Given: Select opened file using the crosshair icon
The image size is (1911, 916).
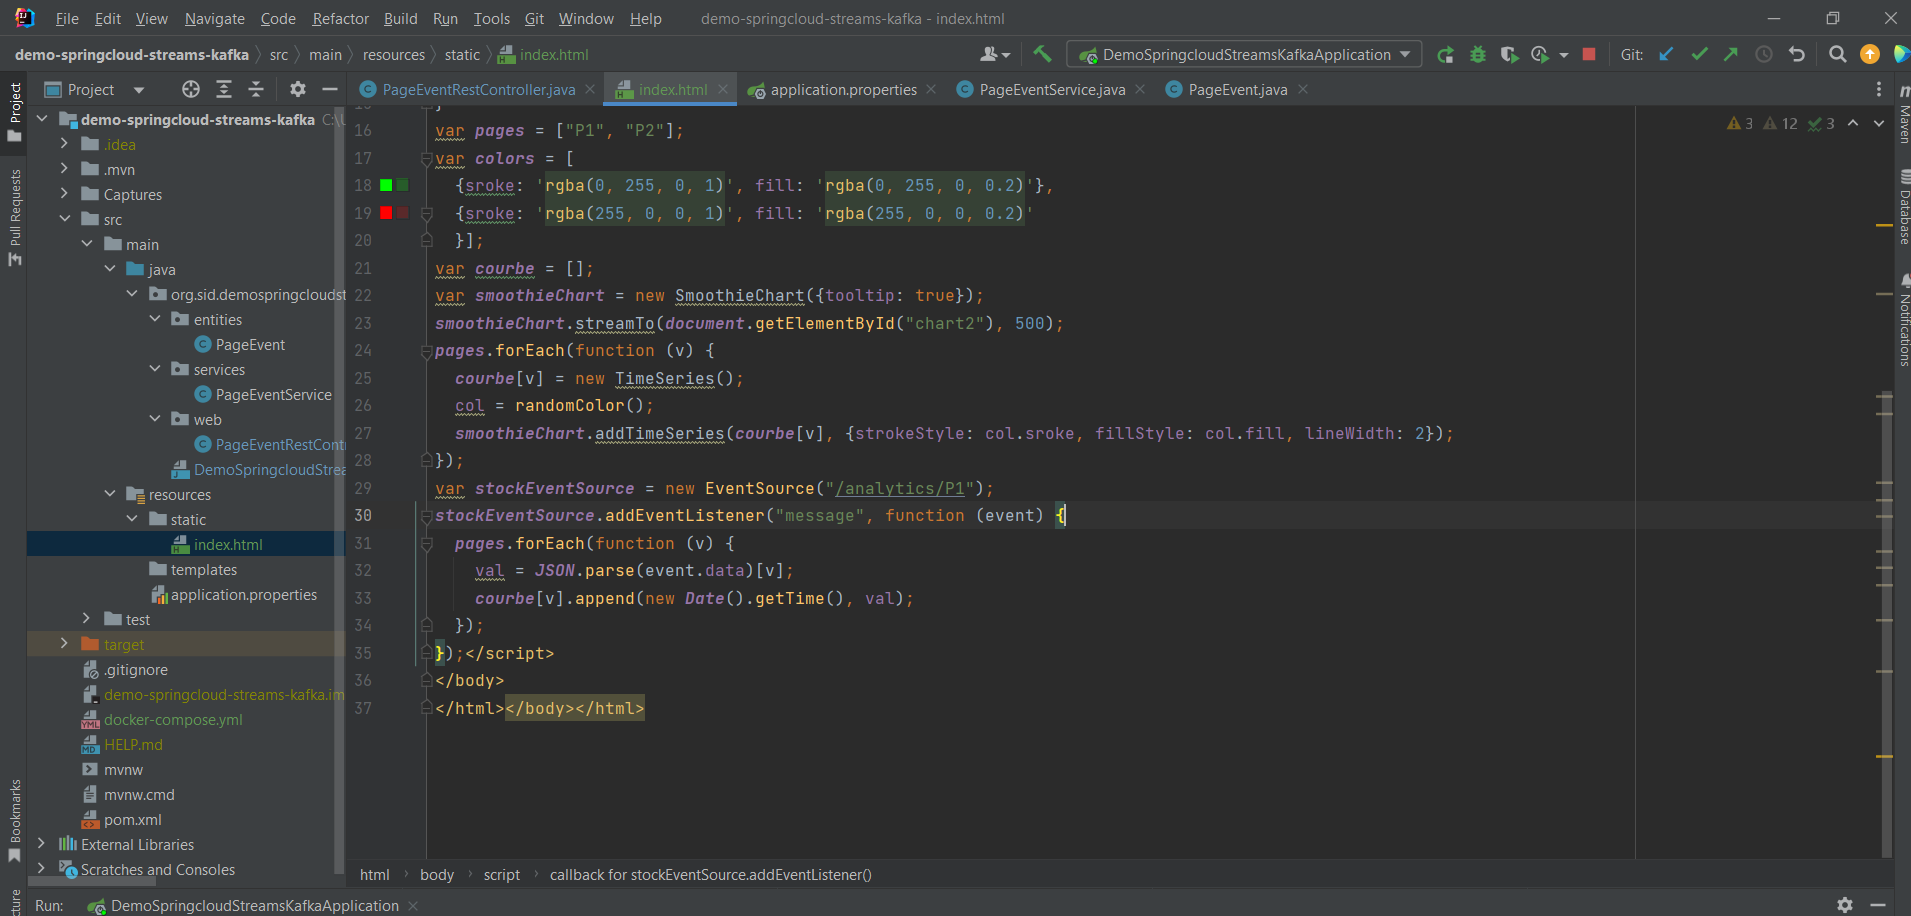Looking at the screenshot, I should (190, 89).
